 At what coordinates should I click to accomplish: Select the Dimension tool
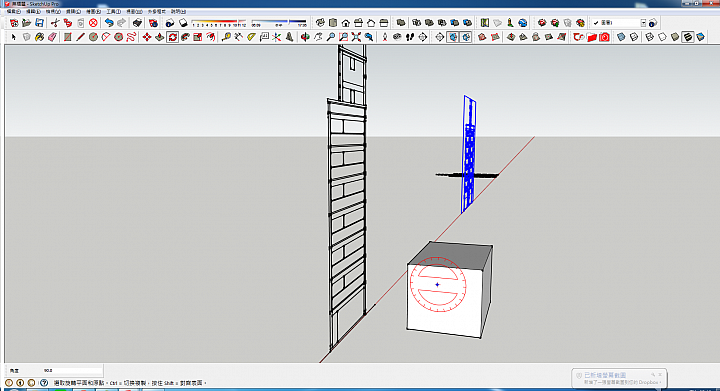point(238,37)
